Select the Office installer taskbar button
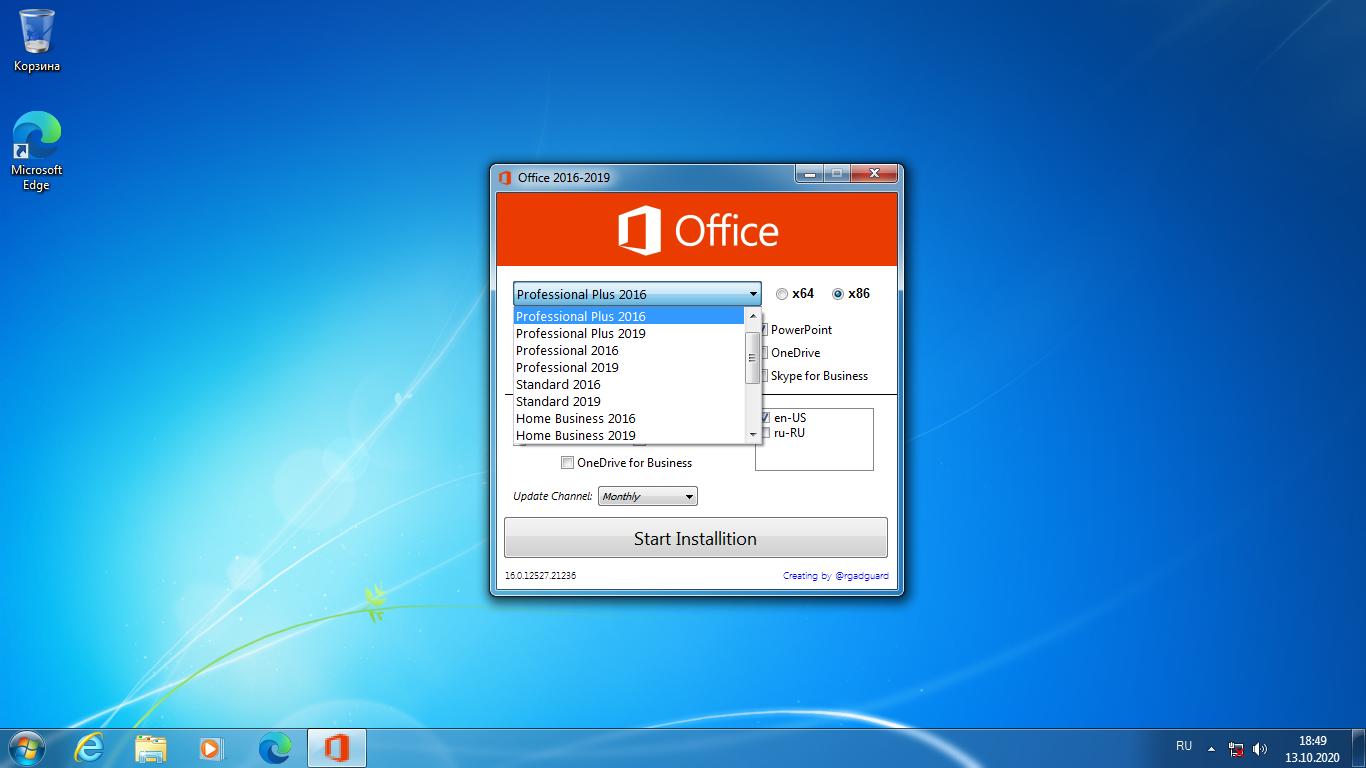This screenshot has height=768, width=1366. (337, 747)
